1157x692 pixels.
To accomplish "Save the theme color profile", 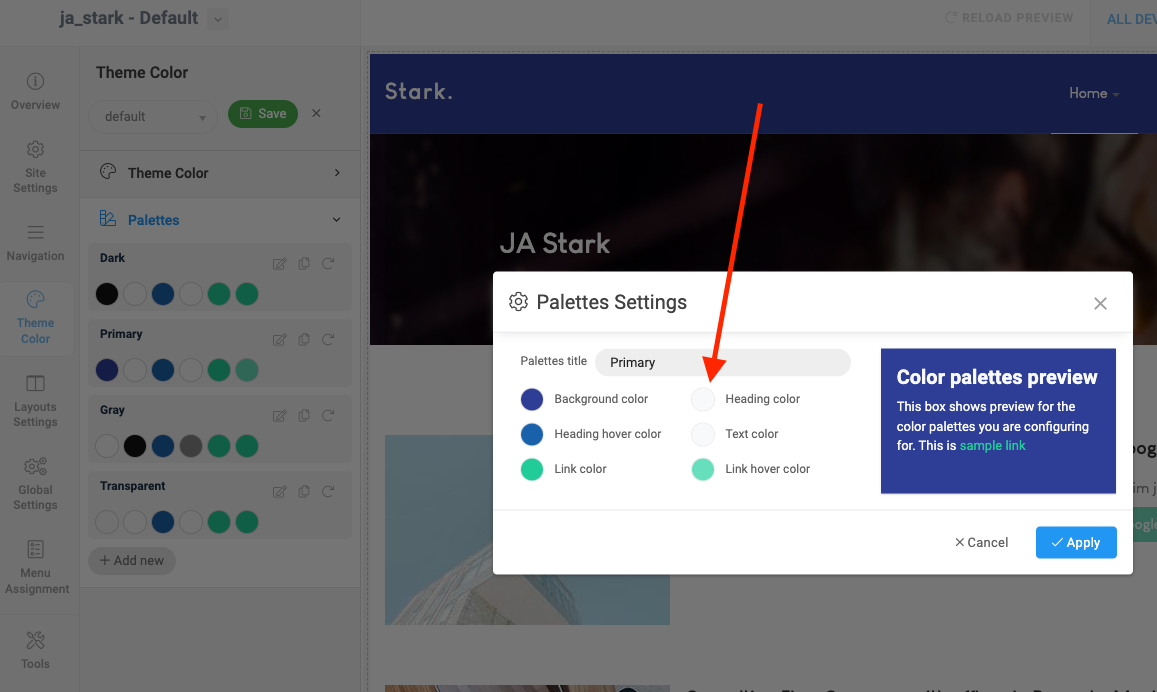I will click(263, 114).
